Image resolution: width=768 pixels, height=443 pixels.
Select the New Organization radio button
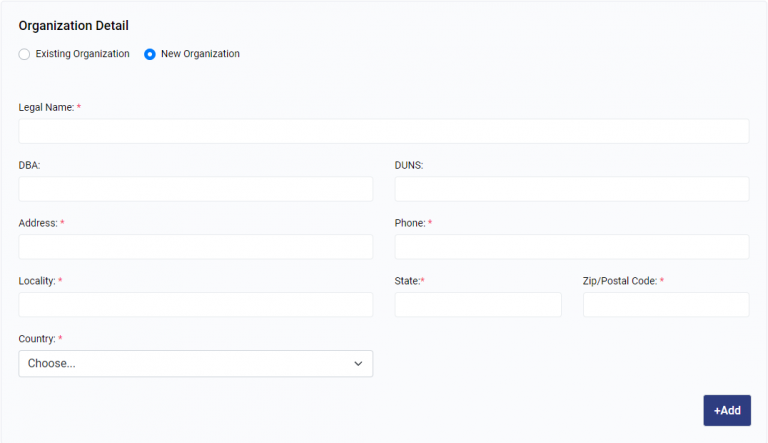150,54
